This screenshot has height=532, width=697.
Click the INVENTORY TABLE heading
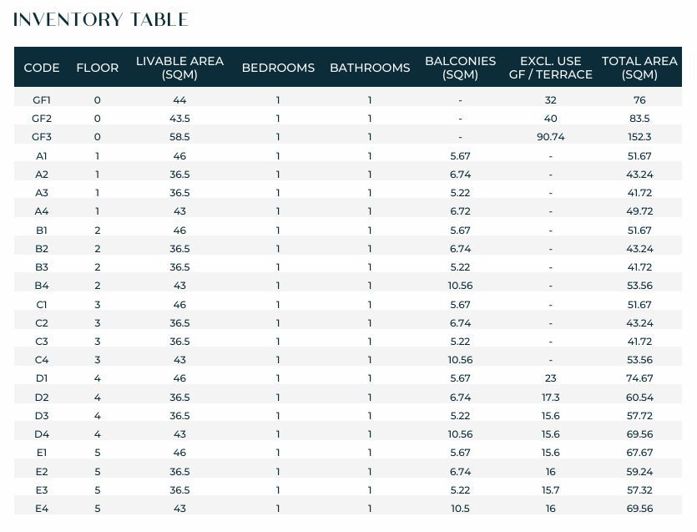point(101,20)
